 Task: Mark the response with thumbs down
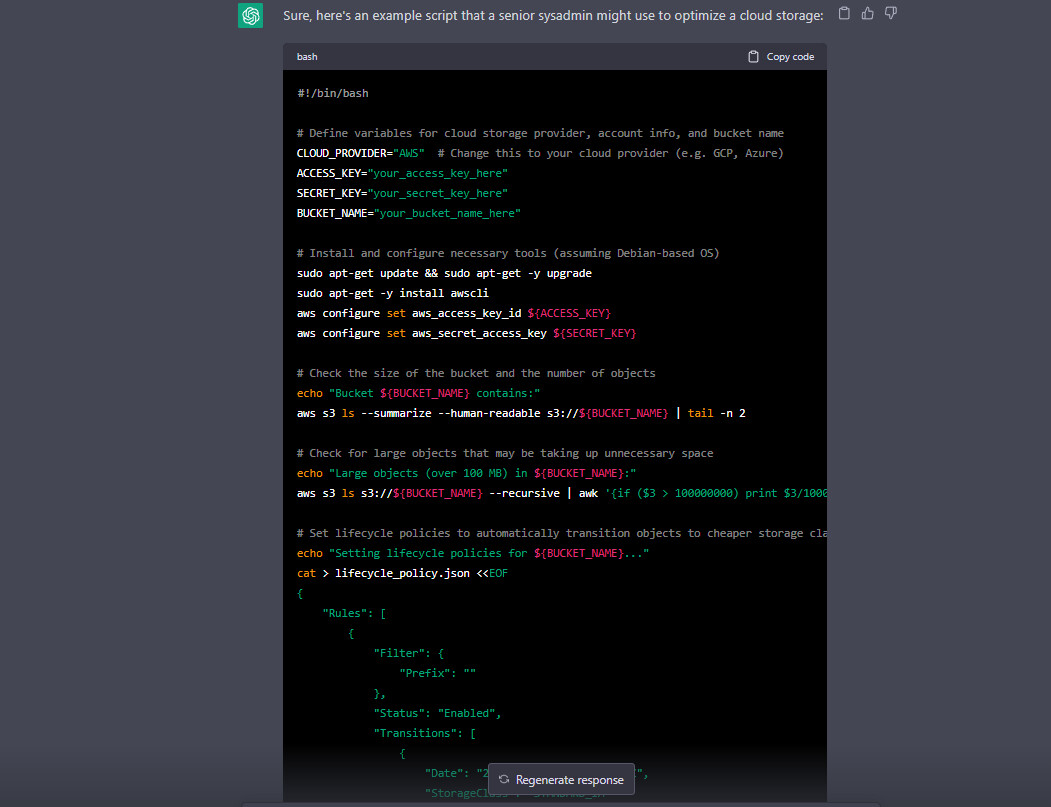point(890,14)
